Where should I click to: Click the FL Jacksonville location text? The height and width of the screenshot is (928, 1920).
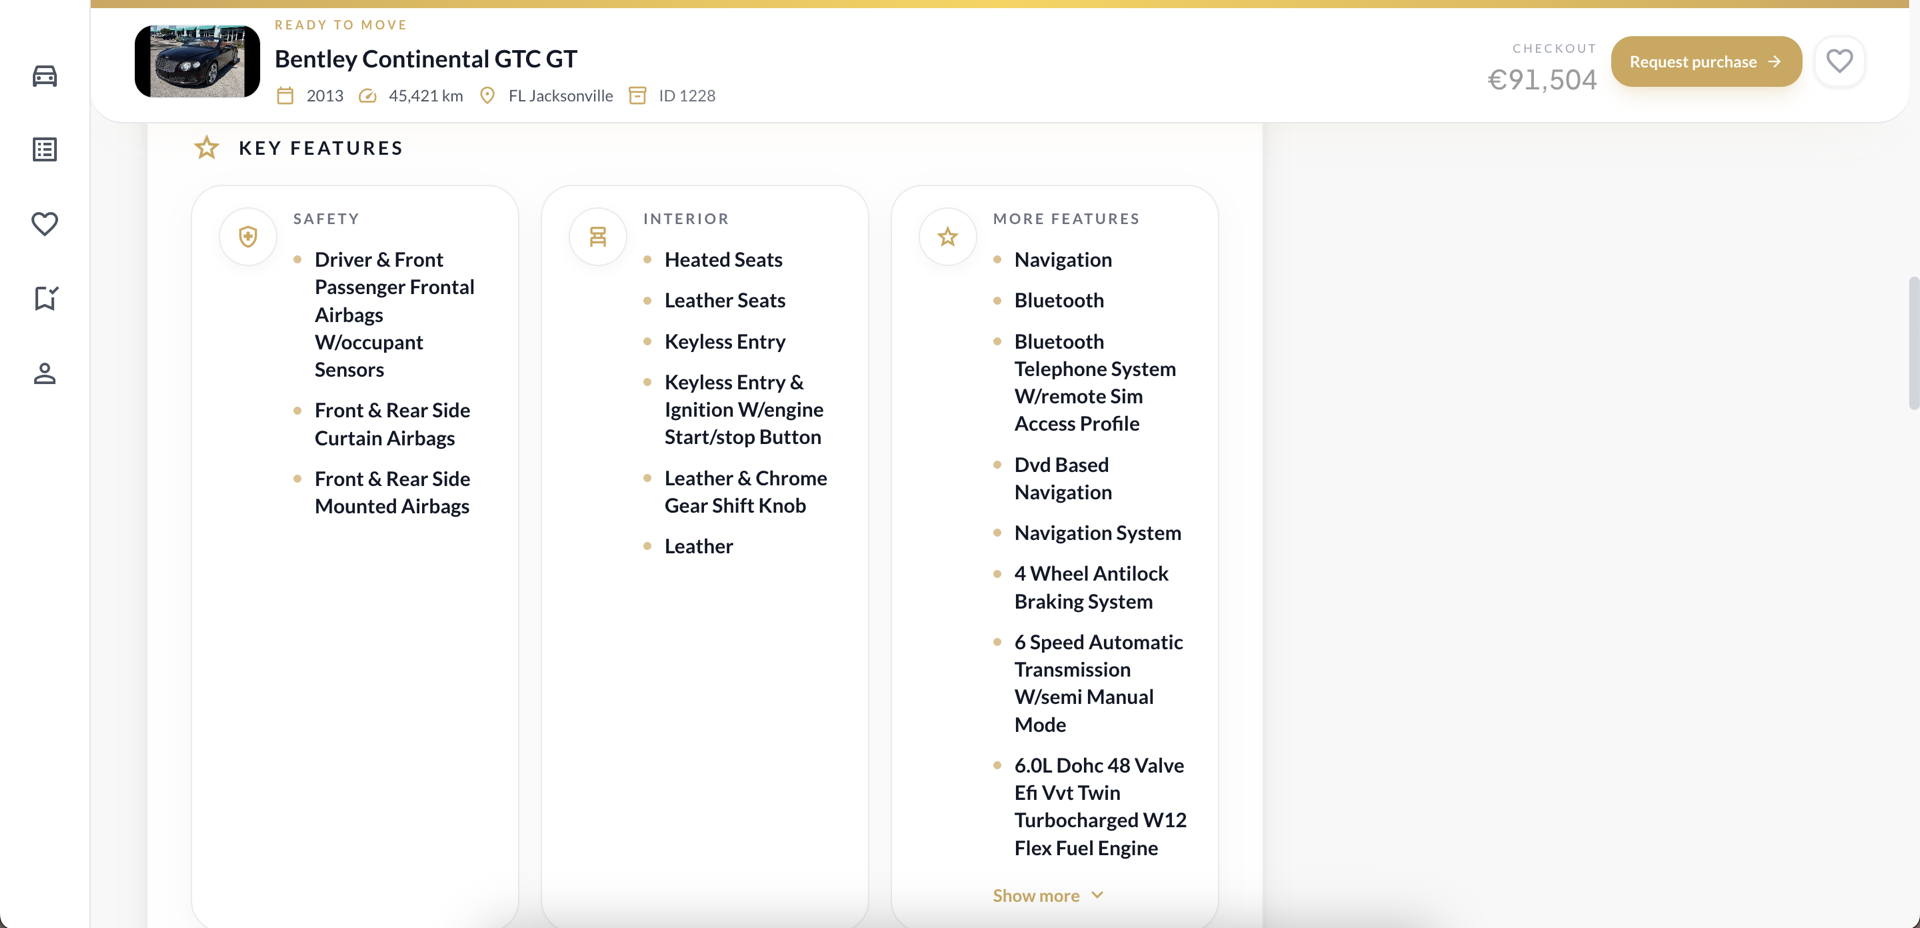point(560,96)
